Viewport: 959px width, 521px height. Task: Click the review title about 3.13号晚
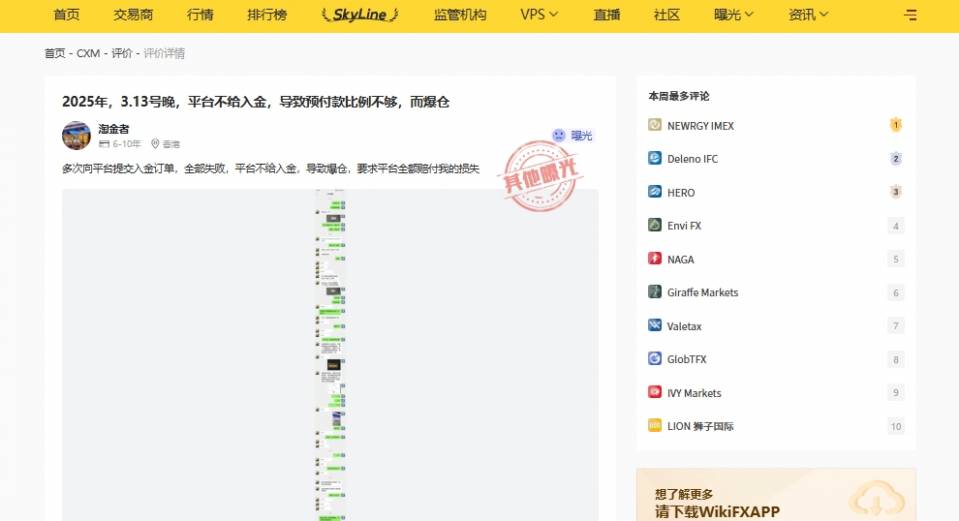click(256, 102)
